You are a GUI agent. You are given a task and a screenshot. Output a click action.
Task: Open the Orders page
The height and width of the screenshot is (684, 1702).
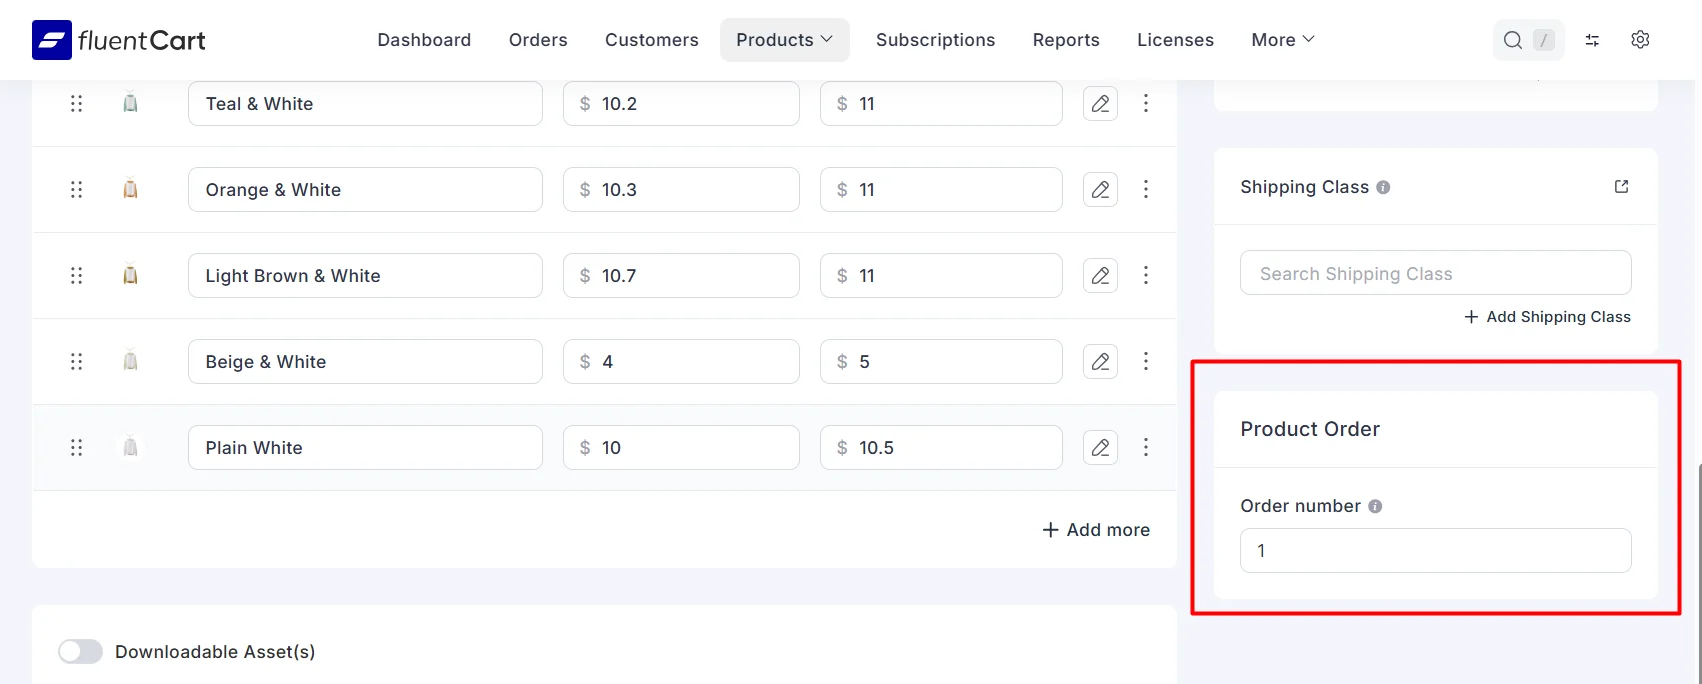[x=538, y=40]
